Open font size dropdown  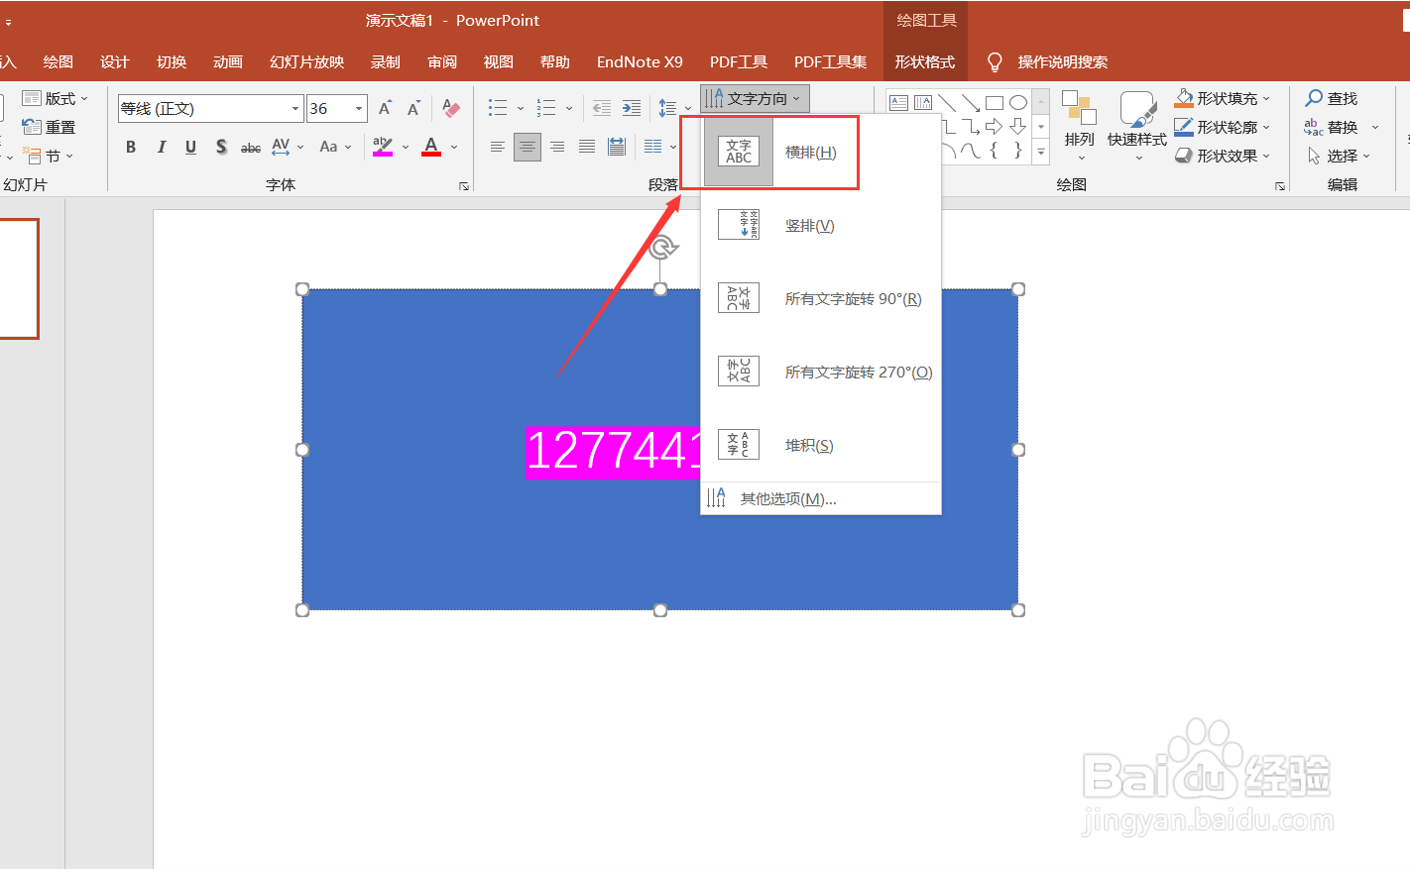pyautogui.click(x=359, y=108)
